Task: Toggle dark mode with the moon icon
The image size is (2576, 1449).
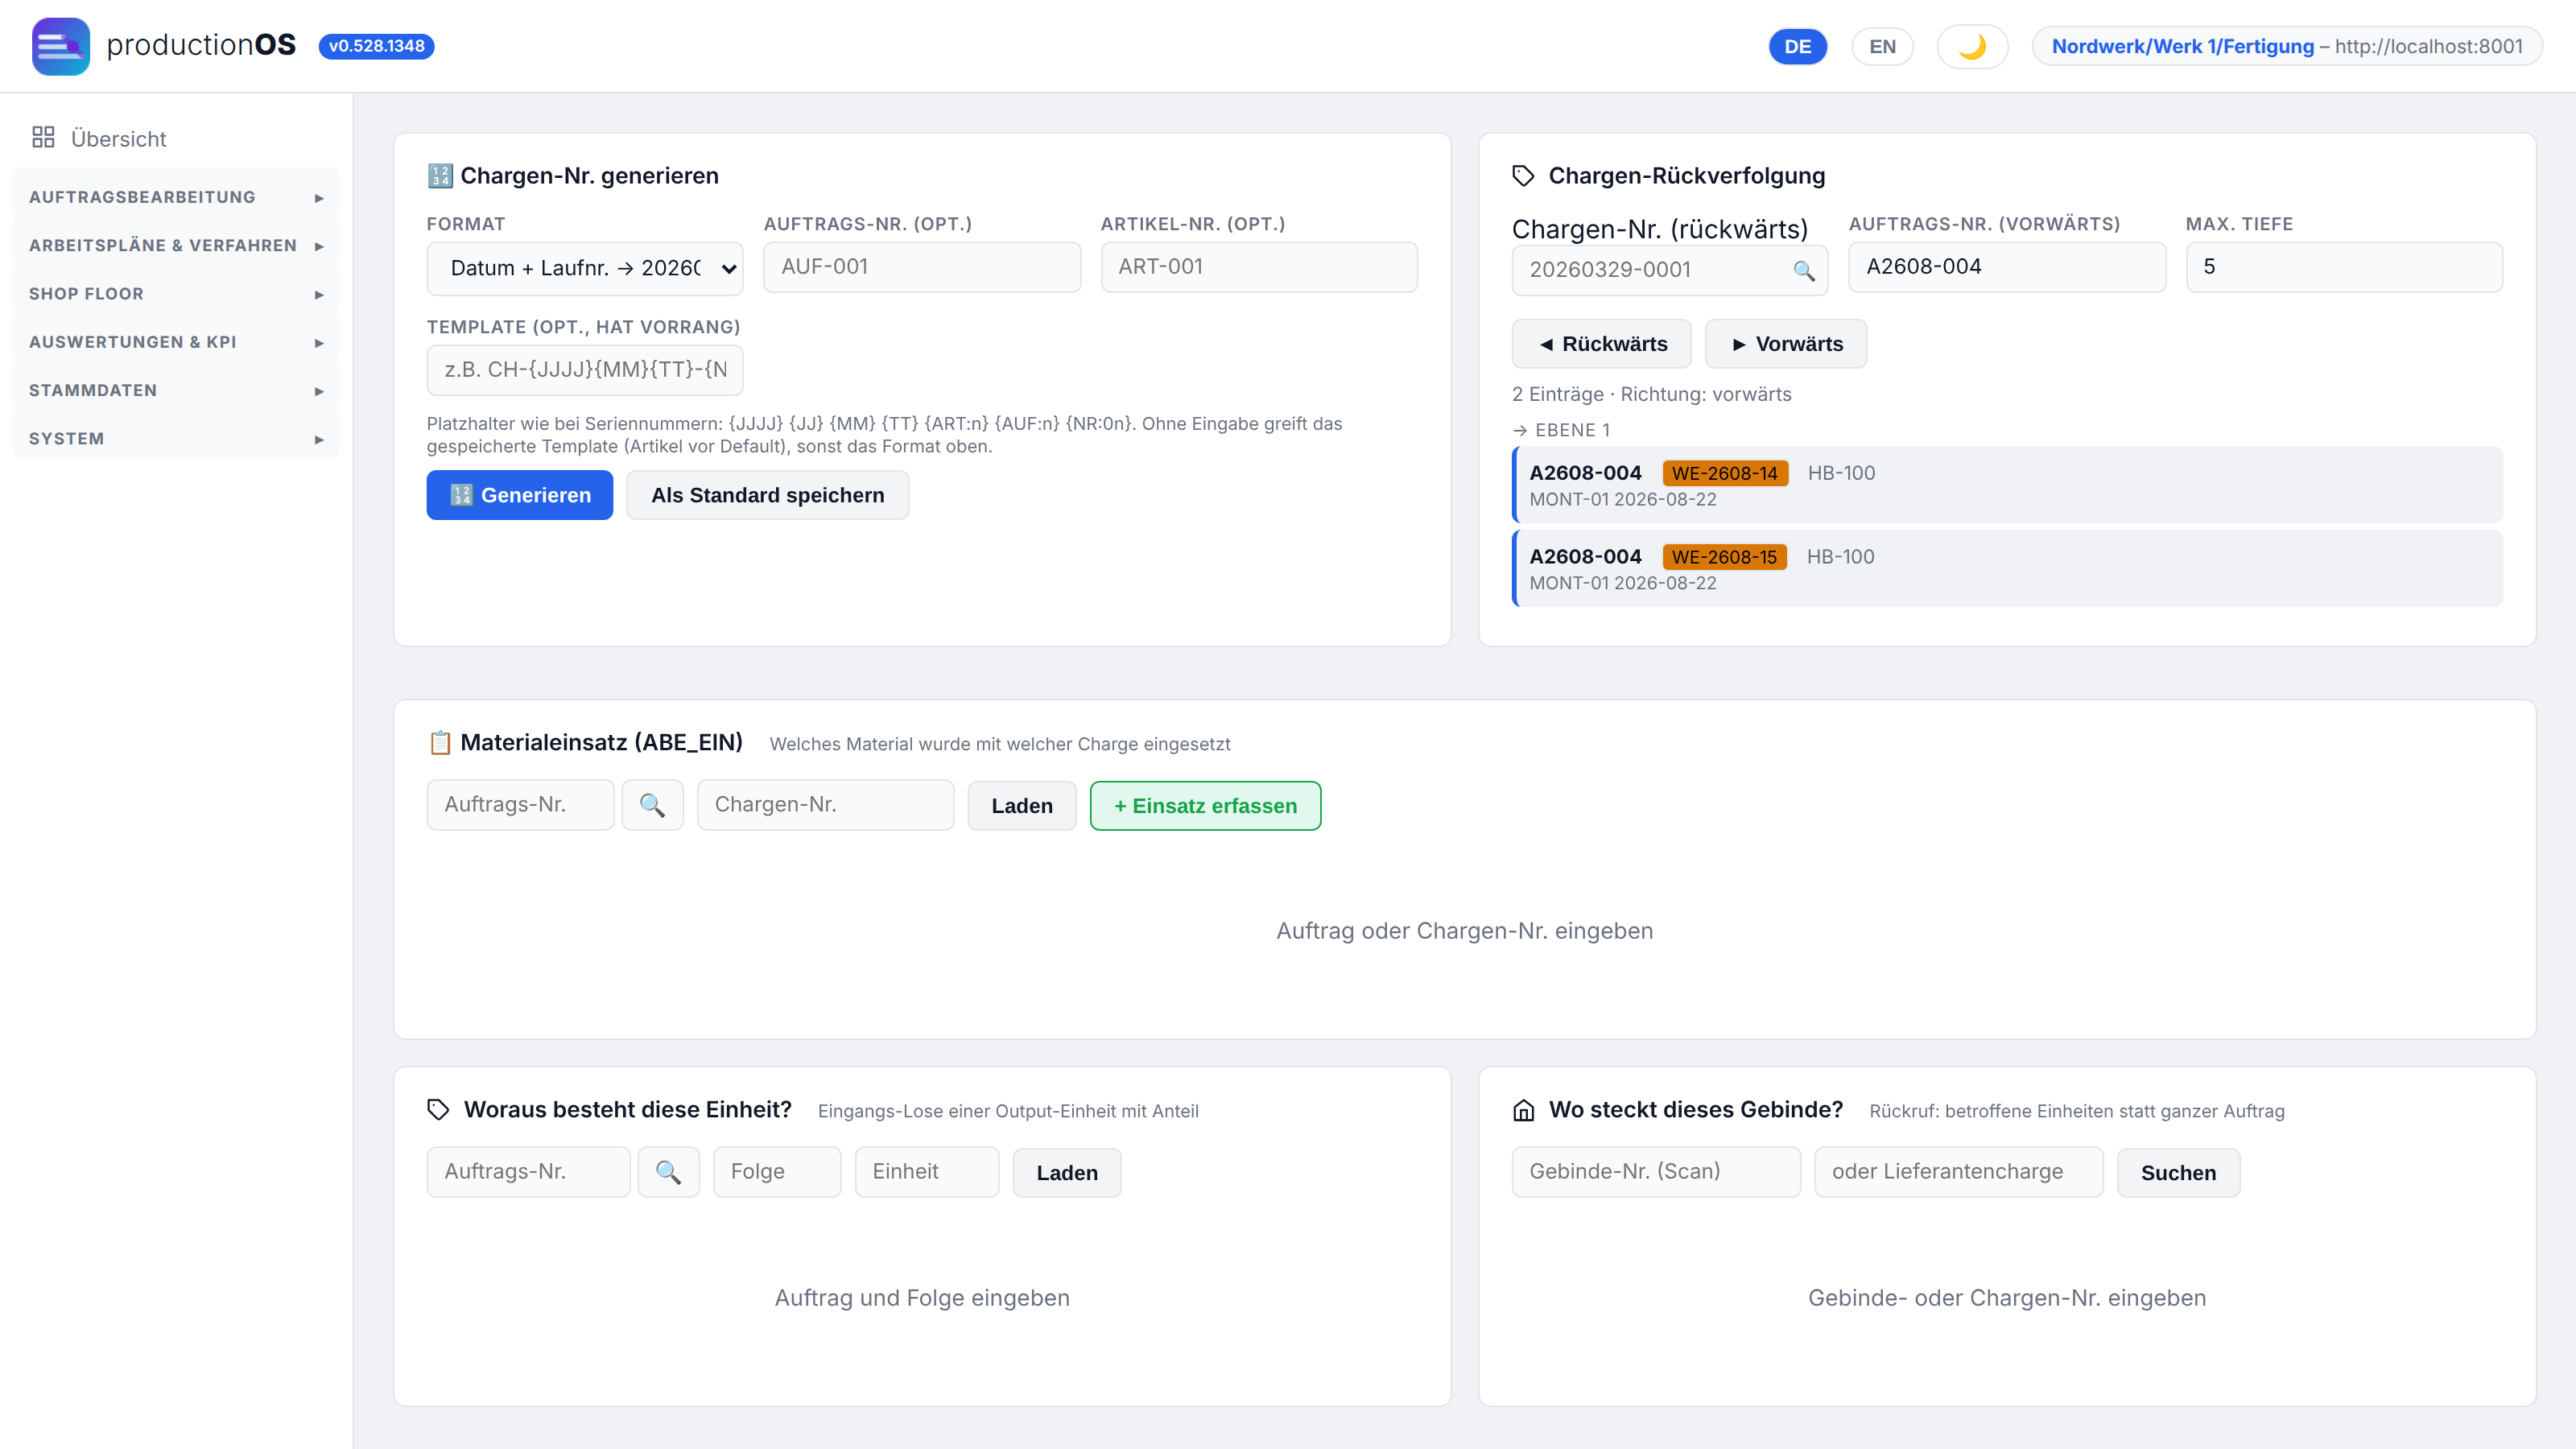Action: 1972,47
